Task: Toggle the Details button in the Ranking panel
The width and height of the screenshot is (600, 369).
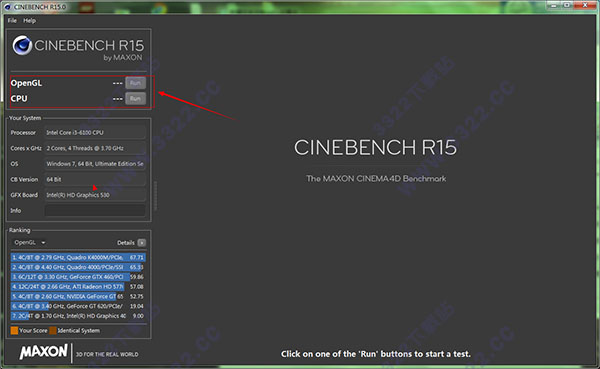Action: [142, 243]
